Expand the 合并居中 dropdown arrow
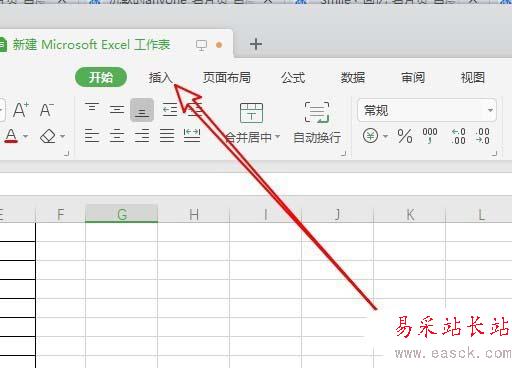The width and height of the screenshot is (512, 368). [x=277, y=137]
